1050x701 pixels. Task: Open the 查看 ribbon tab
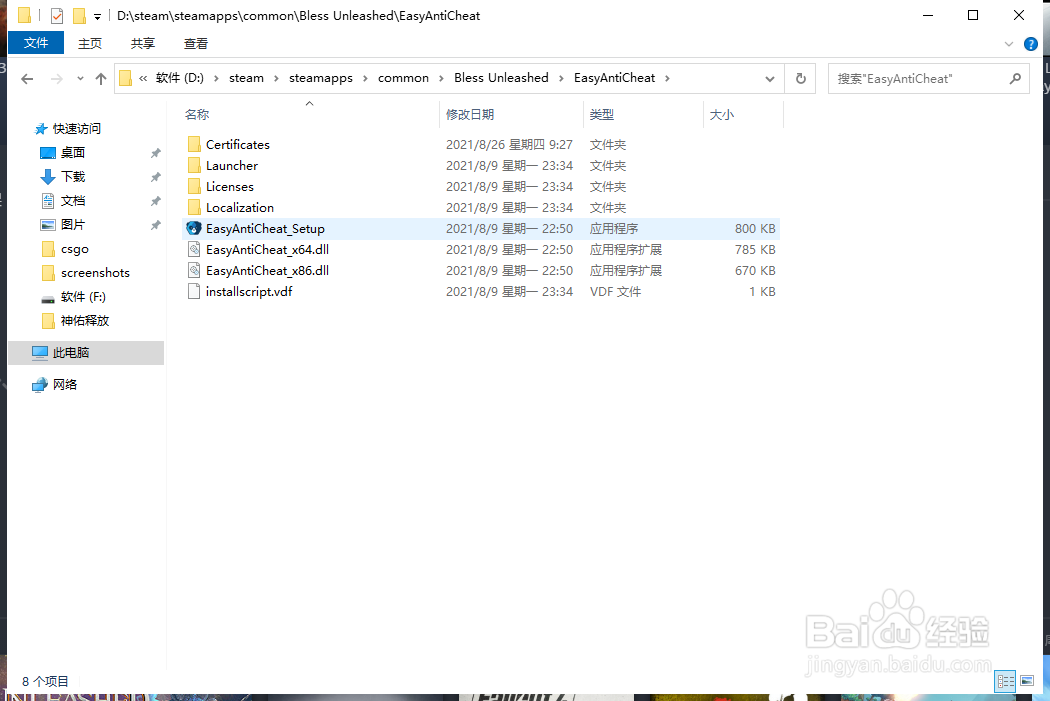pos(196,44)
